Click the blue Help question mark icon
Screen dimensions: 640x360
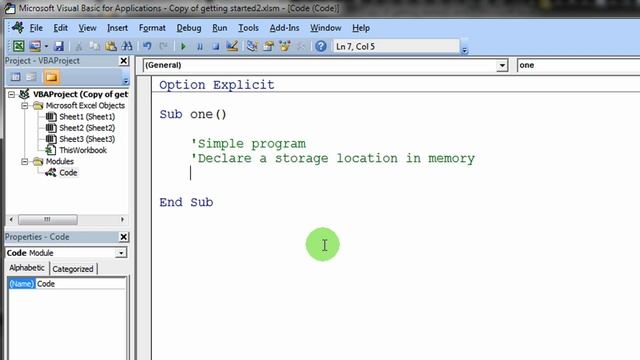[x=321, y=46]
